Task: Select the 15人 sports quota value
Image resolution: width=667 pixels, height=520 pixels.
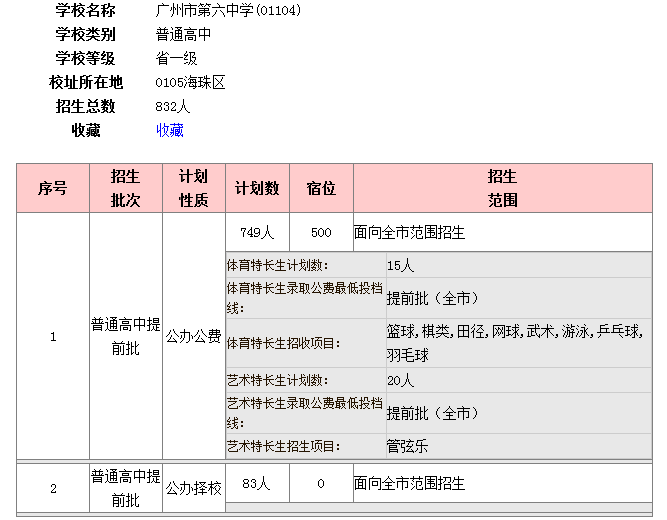Action: click(x=400, y=266)
